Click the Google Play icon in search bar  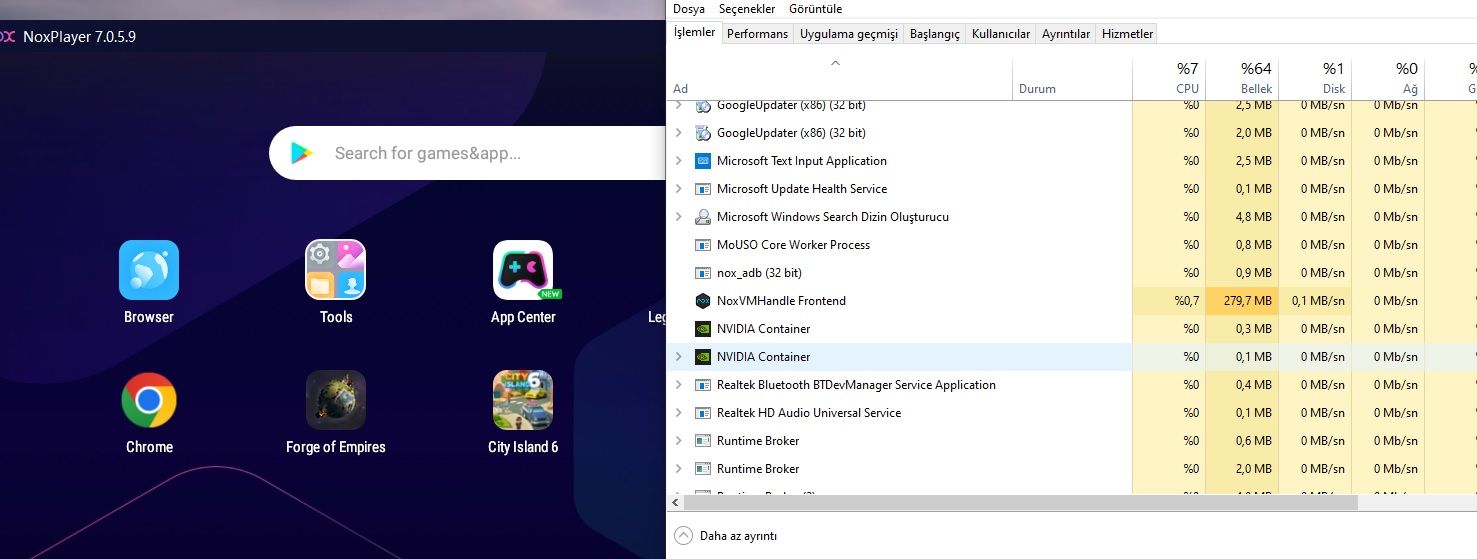coord(301,153)
